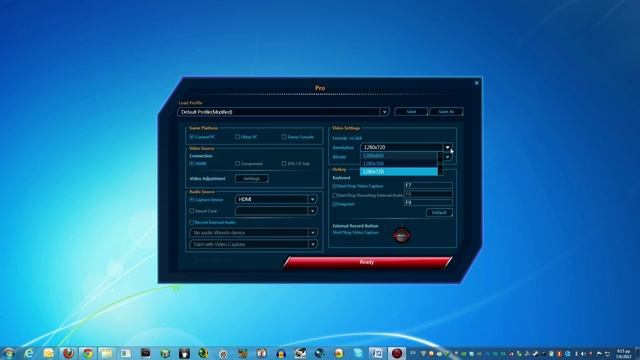Choose 1280x800 from resolution list

pyautogui.click(x=398, y=156)
